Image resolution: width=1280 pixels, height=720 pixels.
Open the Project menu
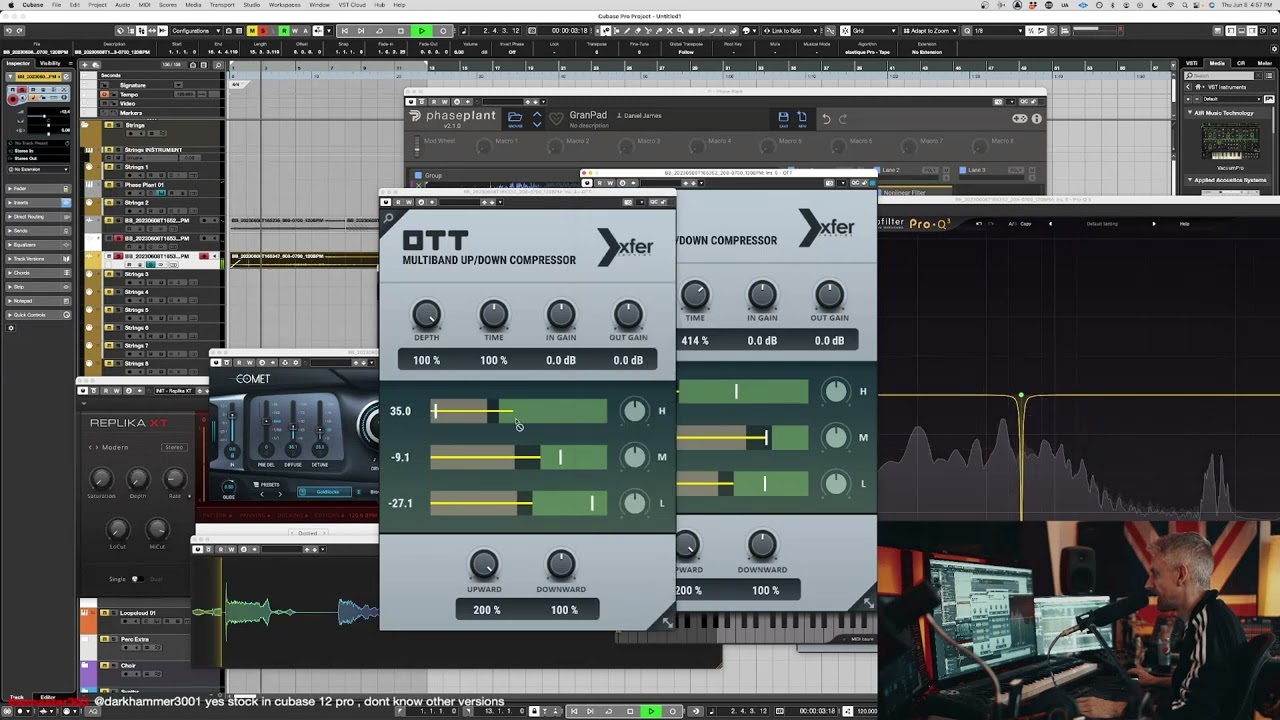(x=97, y=5)
